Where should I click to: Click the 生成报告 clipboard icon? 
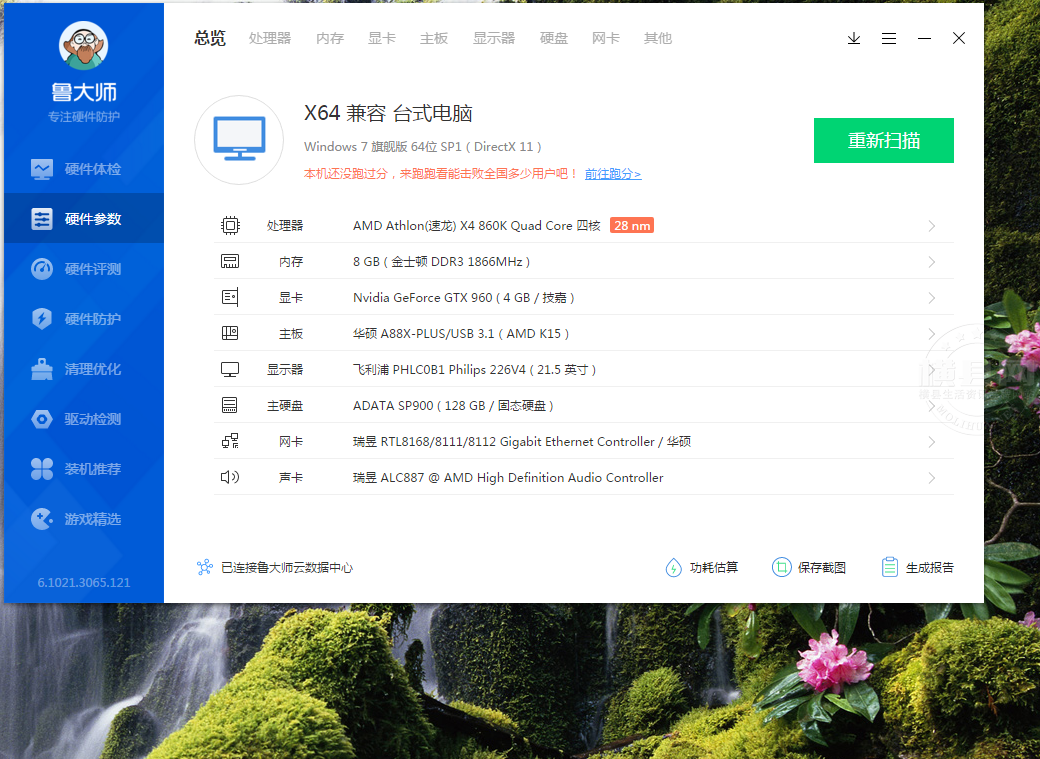pyautogui.click(x=889, y=567)
